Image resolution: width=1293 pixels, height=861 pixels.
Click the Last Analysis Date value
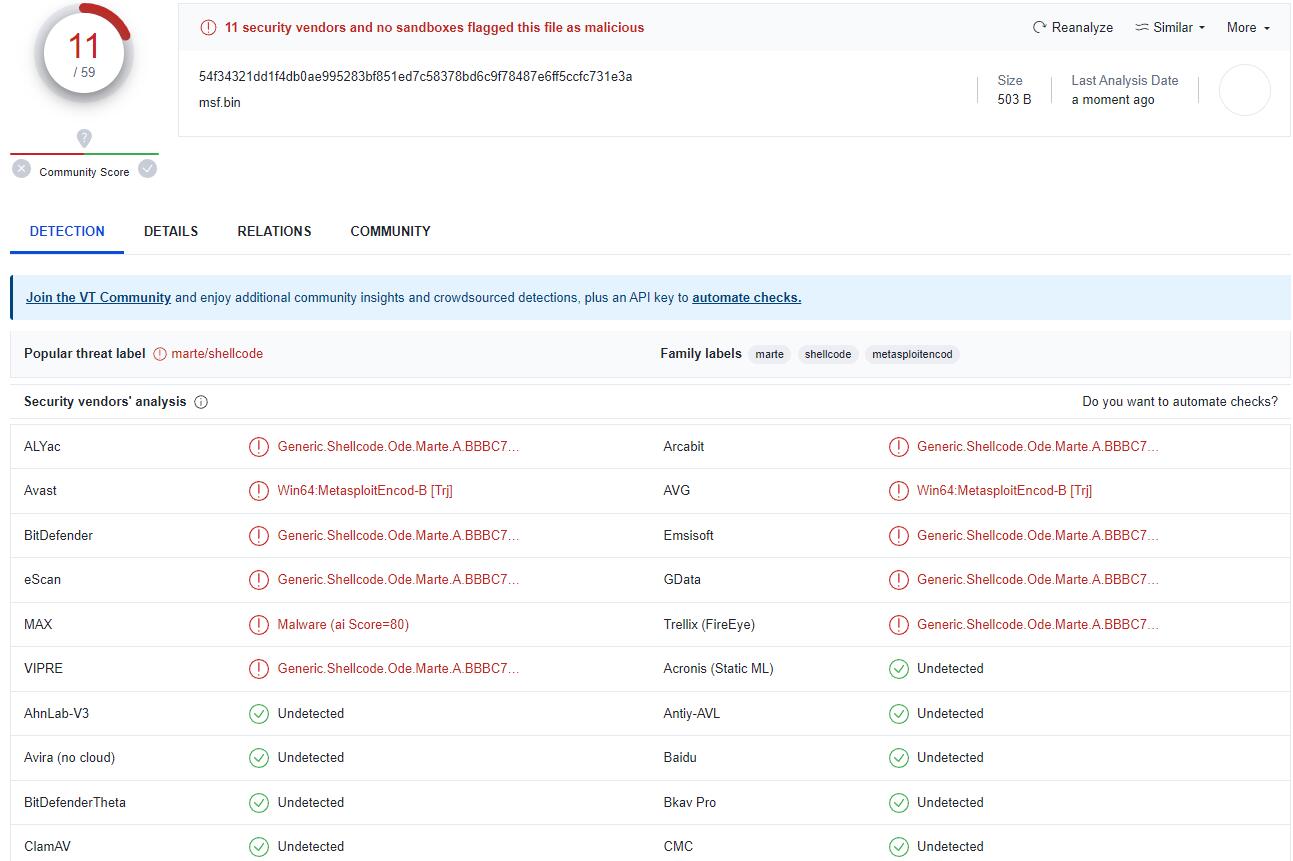(1113, 100)
